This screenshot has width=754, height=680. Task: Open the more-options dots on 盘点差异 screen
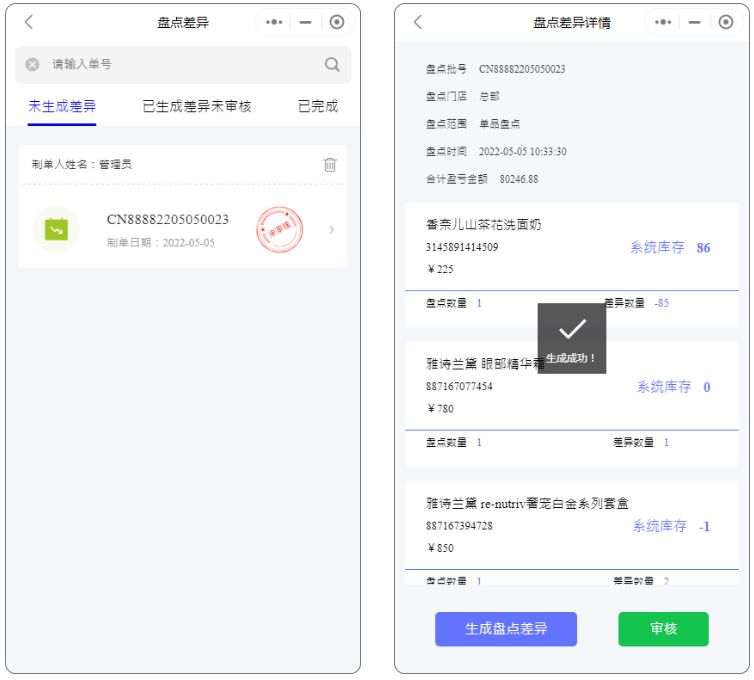point(274,22)
